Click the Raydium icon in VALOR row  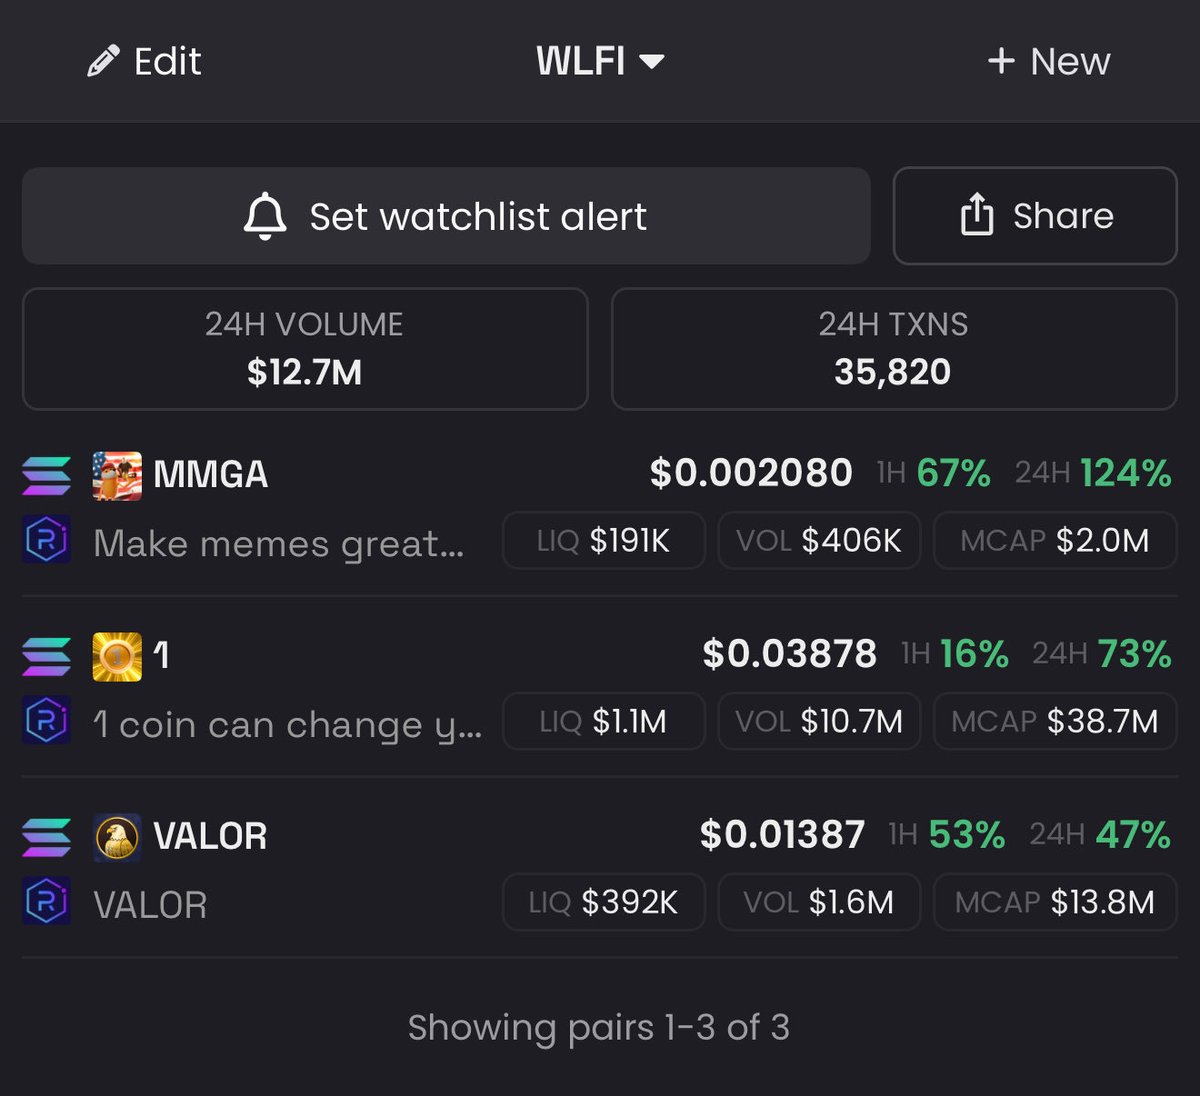46,902
